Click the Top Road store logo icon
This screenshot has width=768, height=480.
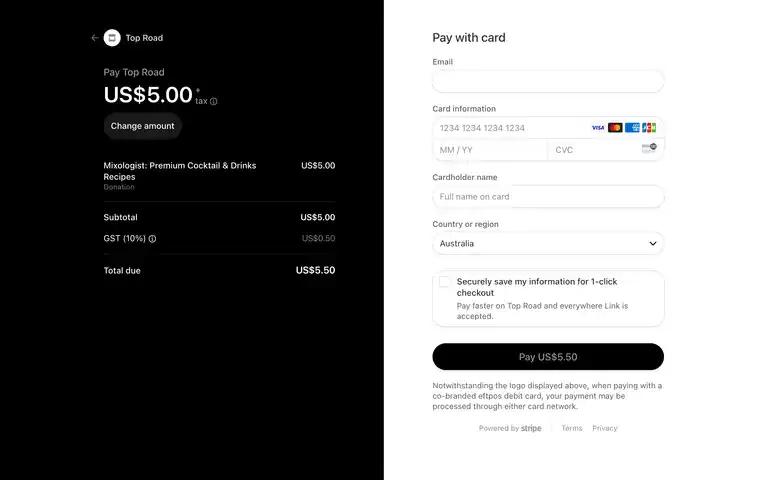(112, 38)
